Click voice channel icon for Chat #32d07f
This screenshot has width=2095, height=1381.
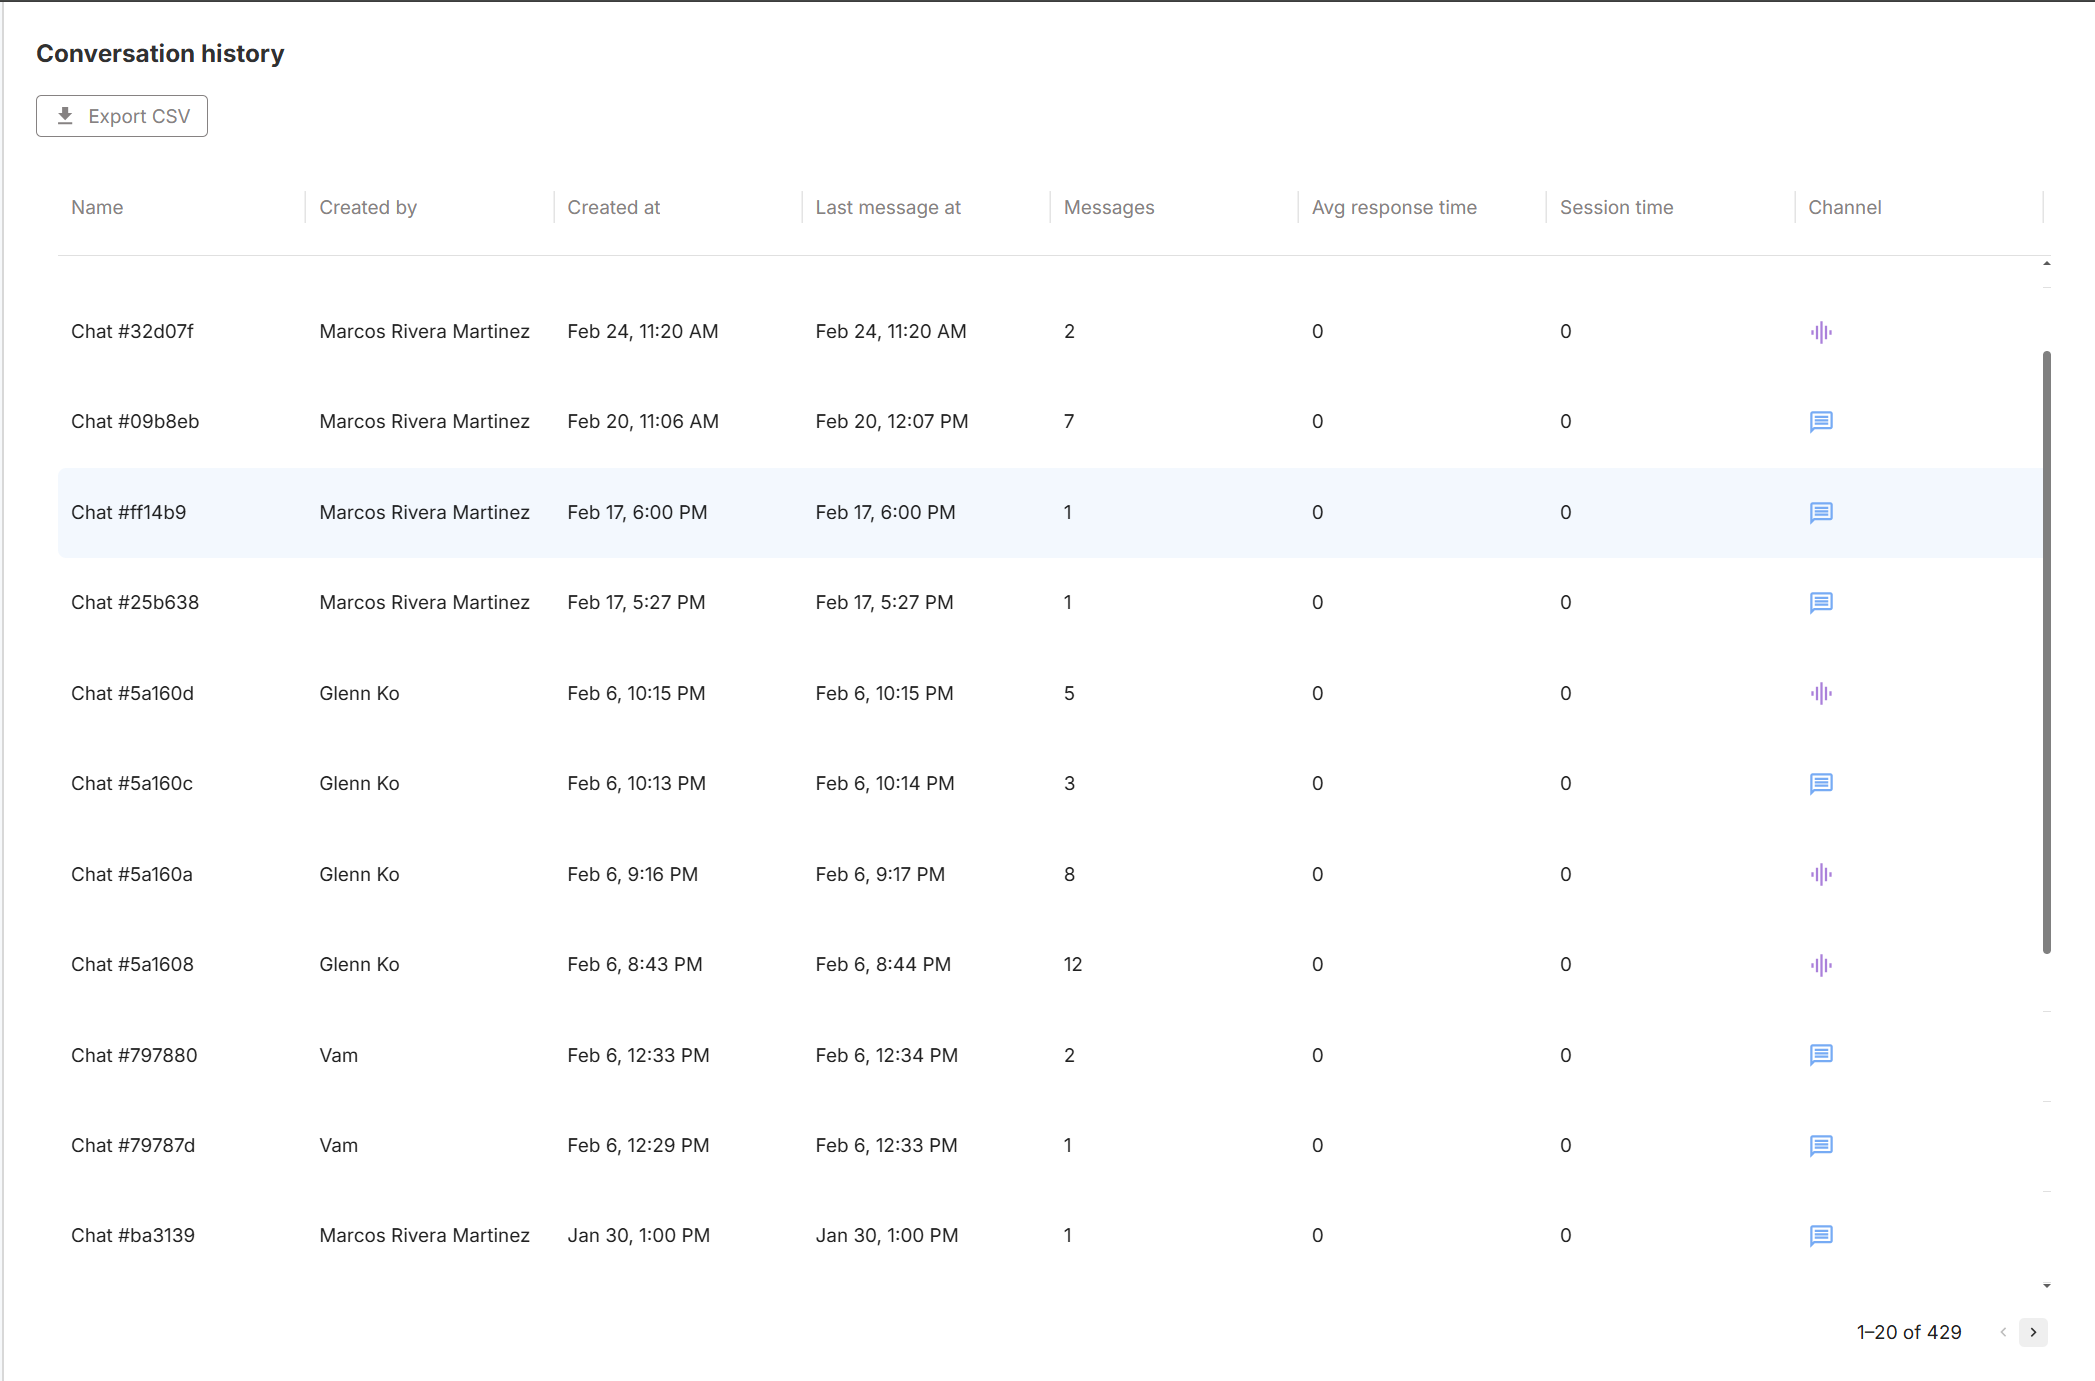click(1821, 332)
